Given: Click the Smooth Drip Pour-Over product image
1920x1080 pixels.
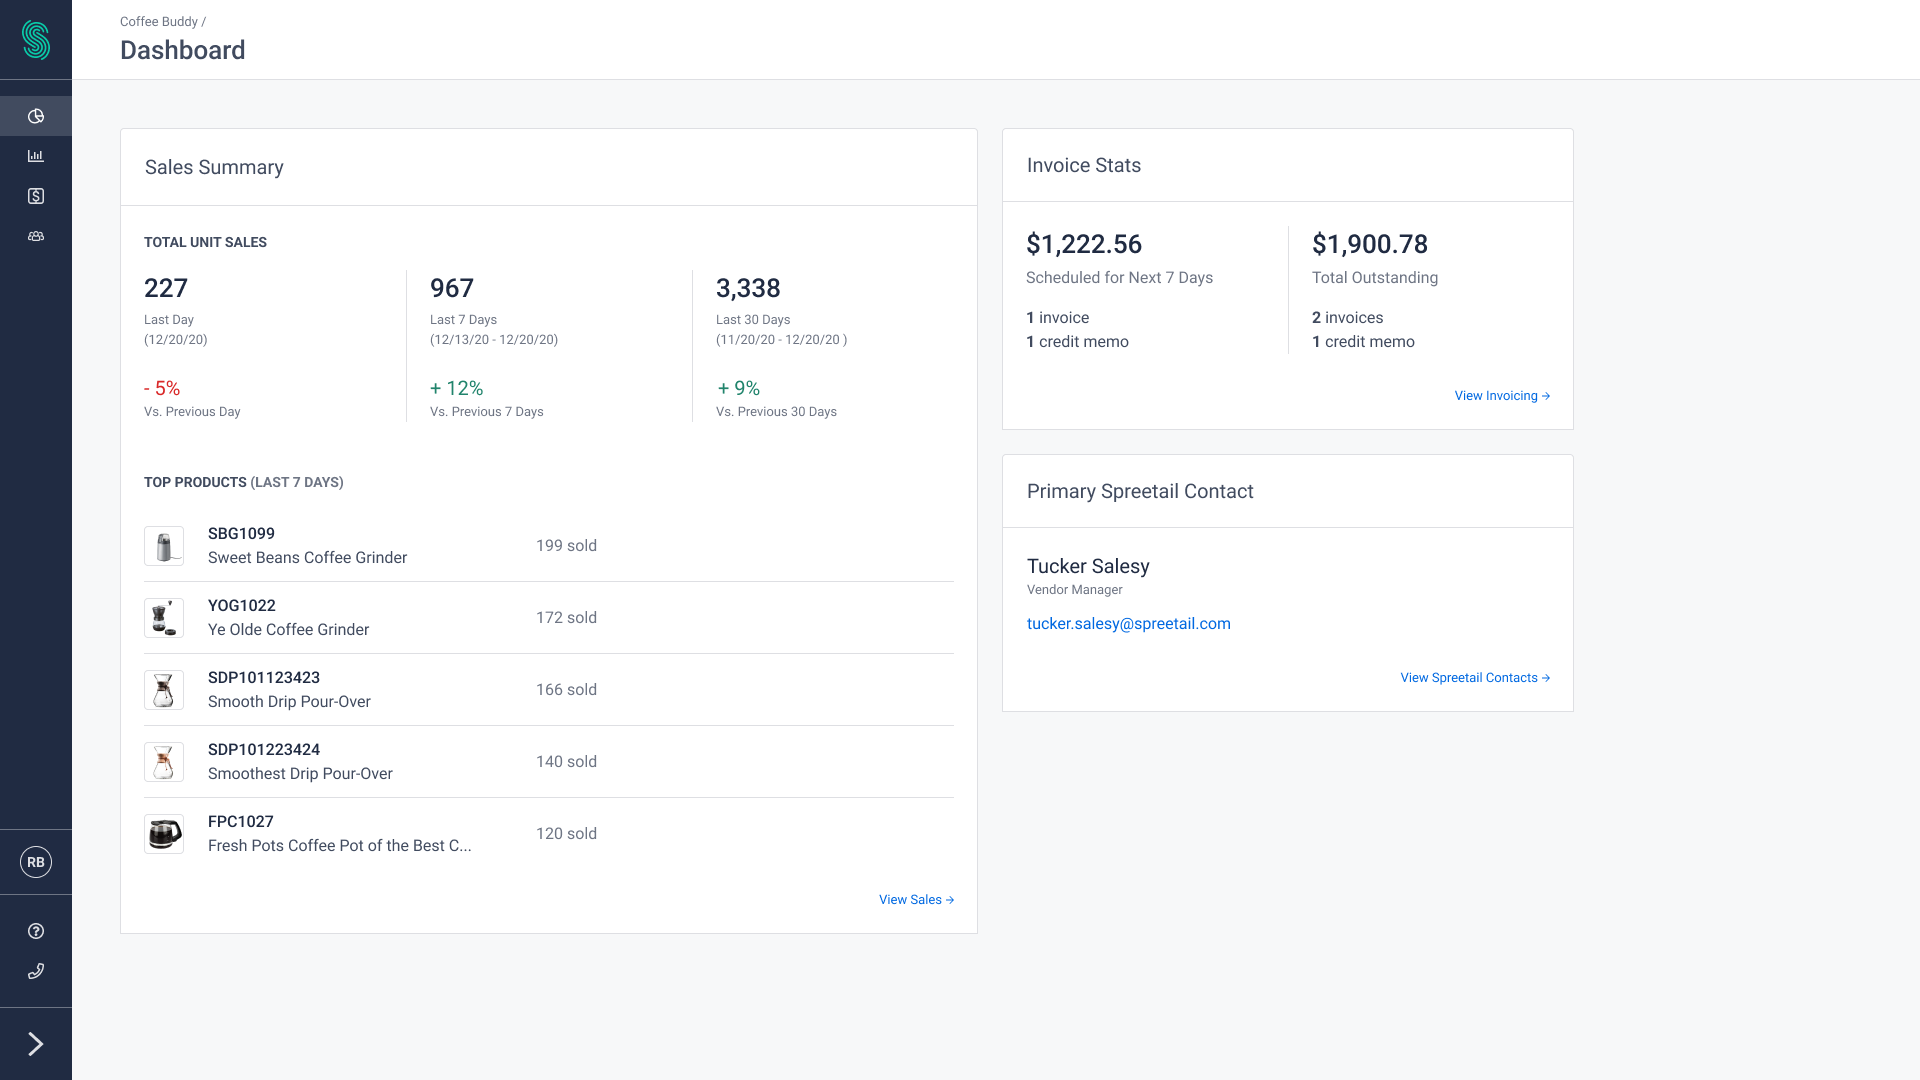Looking at the screenshot, I should click(x=164, y=690).
